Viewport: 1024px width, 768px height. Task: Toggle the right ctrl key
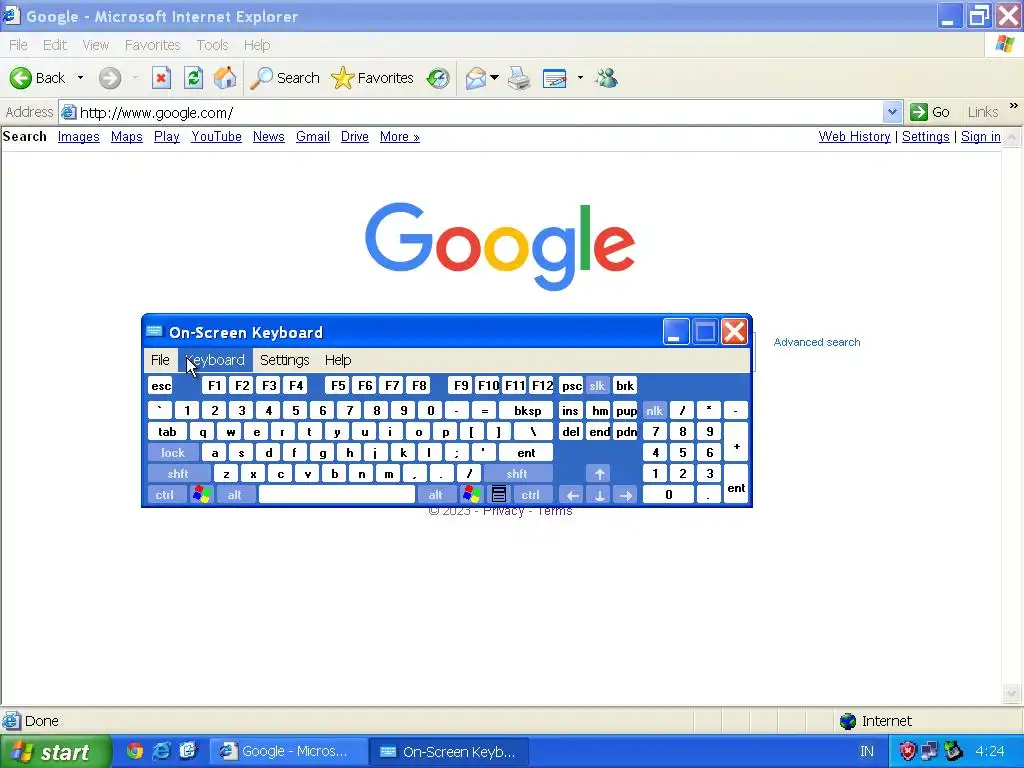(531, 494)
